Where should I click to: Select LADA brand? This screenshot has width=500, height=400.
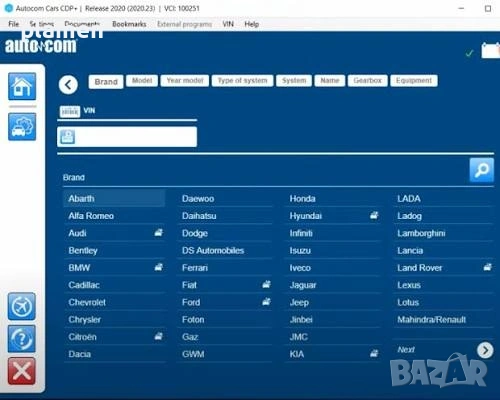pos(443,198)
